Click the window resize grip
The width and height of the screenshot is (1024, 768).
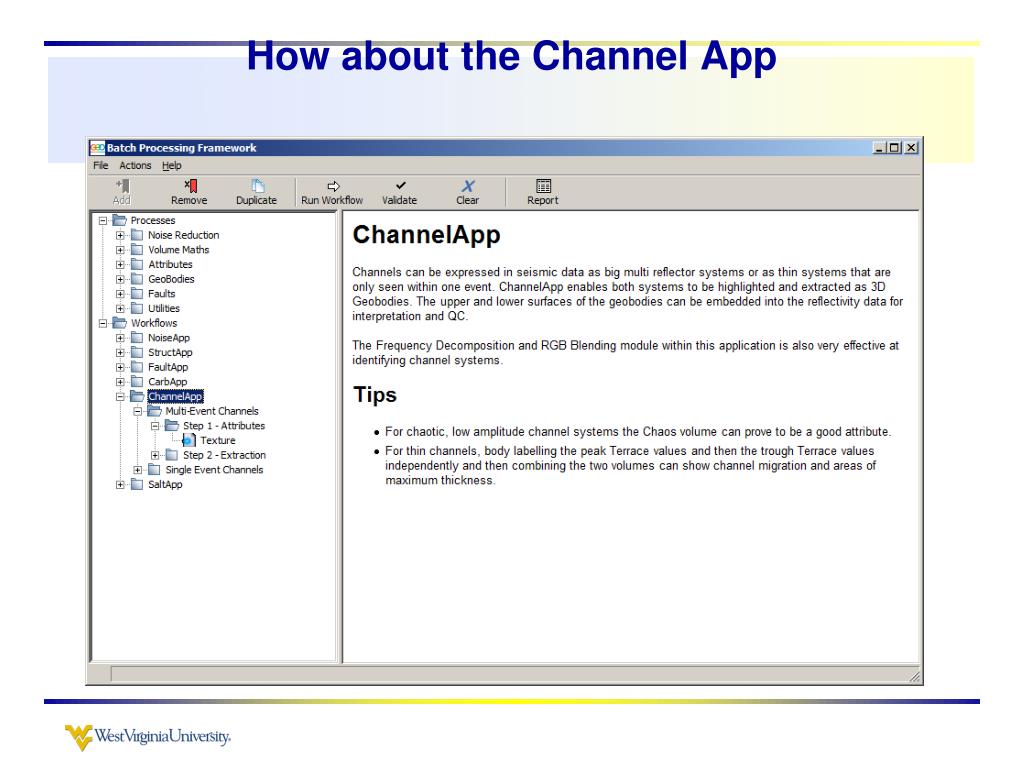click(915, 677)
